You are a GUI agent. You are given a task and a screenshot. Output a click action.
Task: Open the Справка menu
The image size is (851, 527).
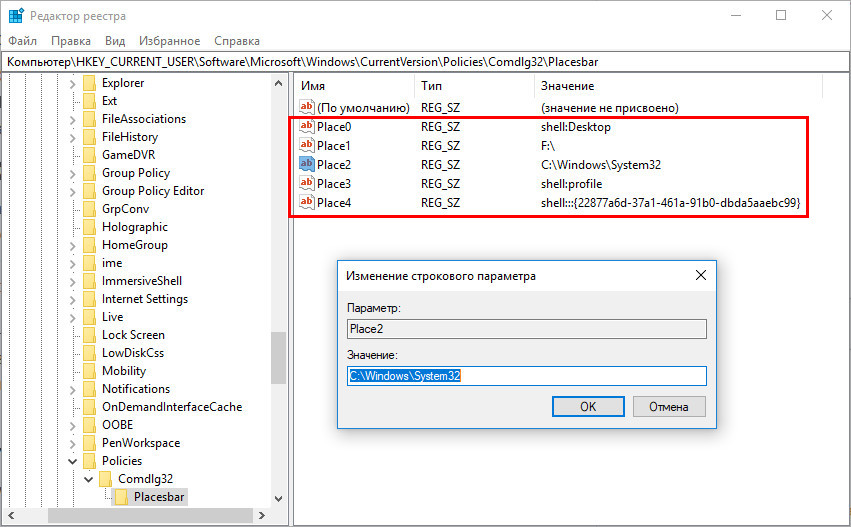click(237, 41)
